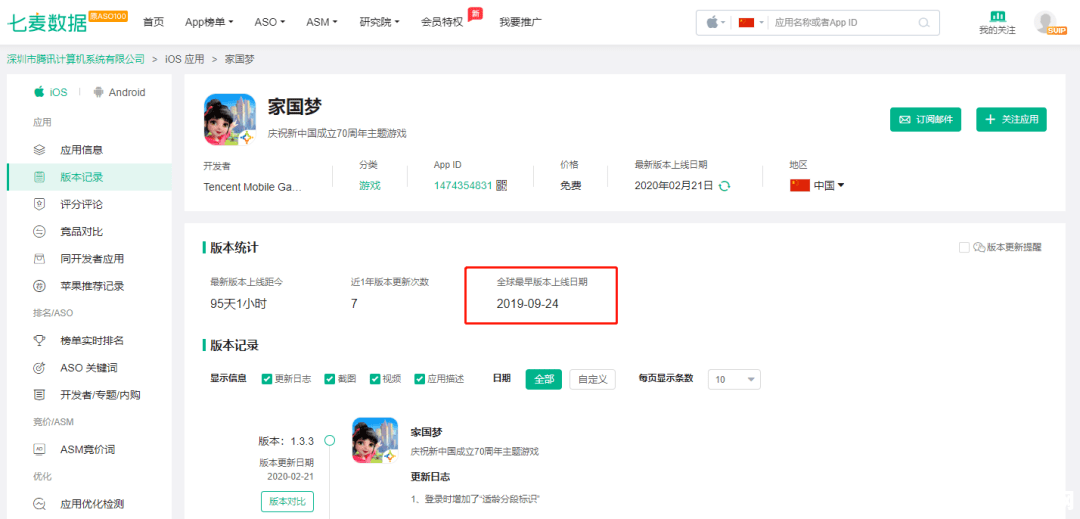The image size is (1080, 519).
Task: Select the 全部 date filter button
Action: pyautogui.click(x=543, y=379)
